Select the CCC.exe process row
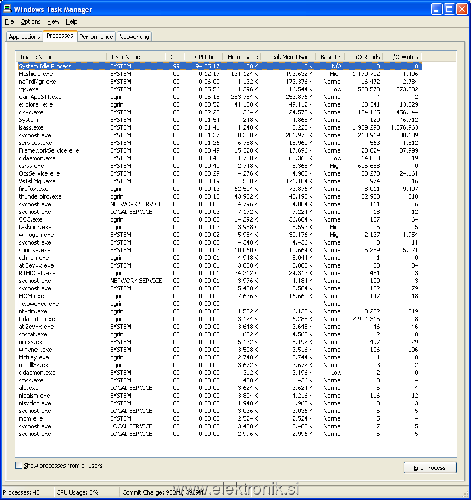Viewport: 471px width, 500px height. coord(219,220)
